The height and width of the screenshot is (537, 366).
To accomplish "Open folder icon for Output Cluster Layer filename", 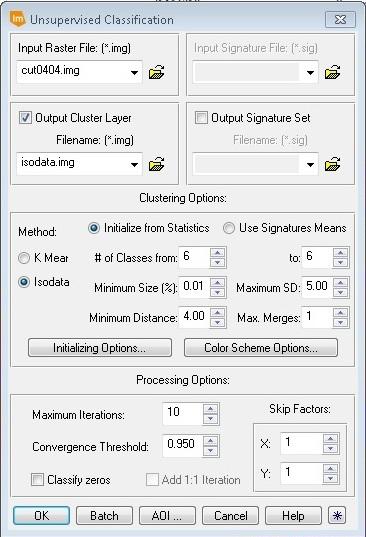I will [x=156, y=164].
